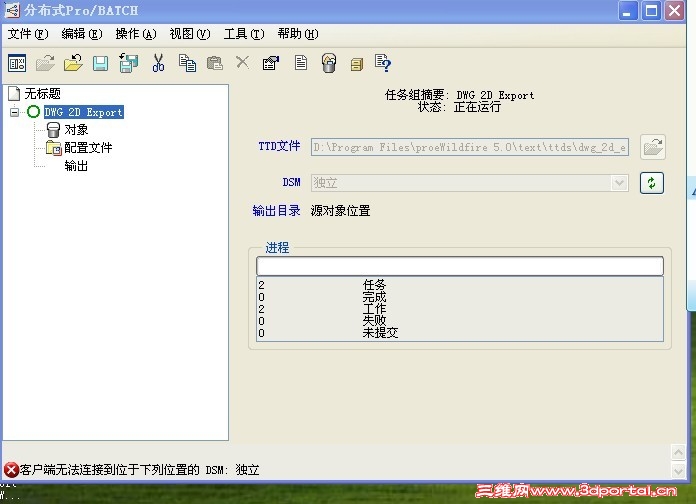Click the greyed open-file toolbar icon
Viewport: 696px width, 504px height.
click(45, 63)
